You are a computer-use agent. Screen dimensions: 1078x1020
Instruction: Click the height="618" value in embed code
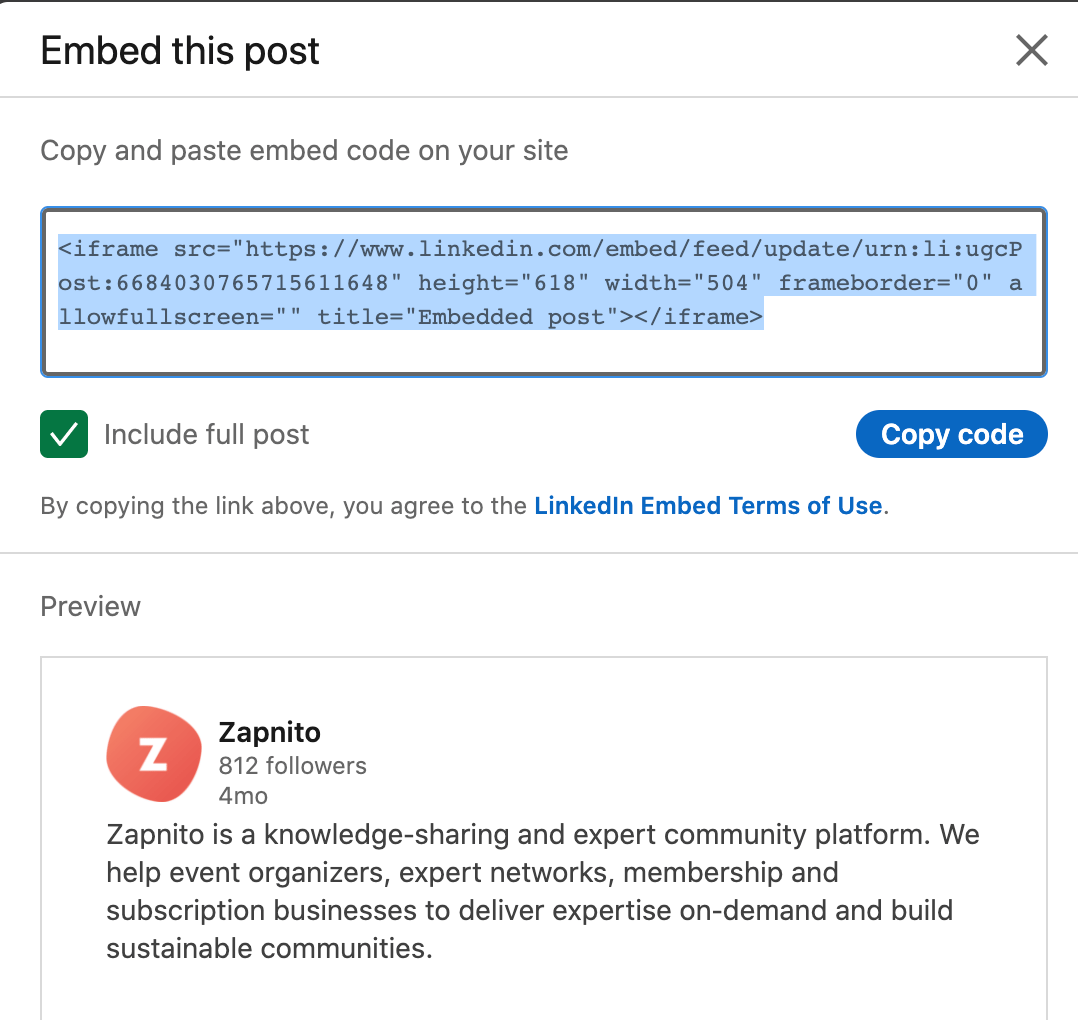tap(497, 283)
